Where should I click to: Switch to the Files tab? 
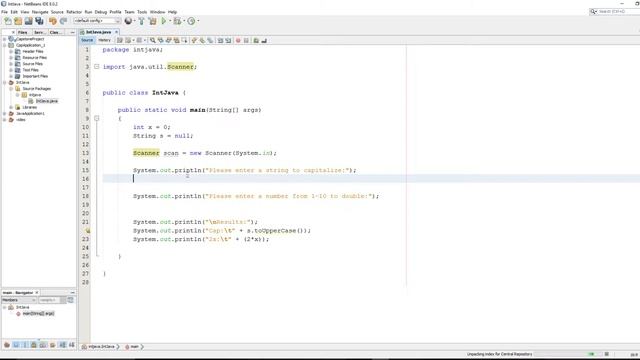pyautogui.click(x=23, y=32)
